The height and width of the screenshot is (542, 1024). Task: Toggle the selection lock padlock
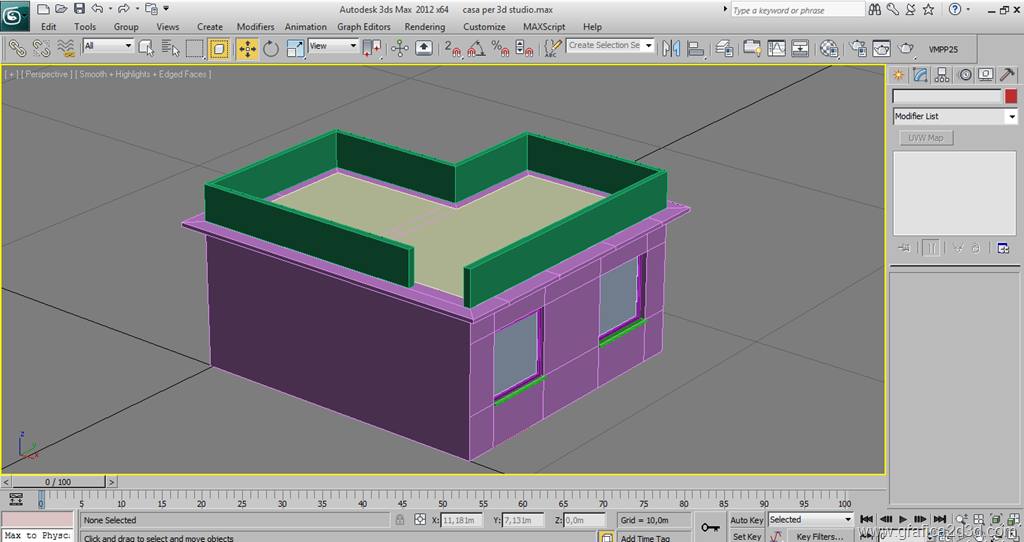click(400, 520)
